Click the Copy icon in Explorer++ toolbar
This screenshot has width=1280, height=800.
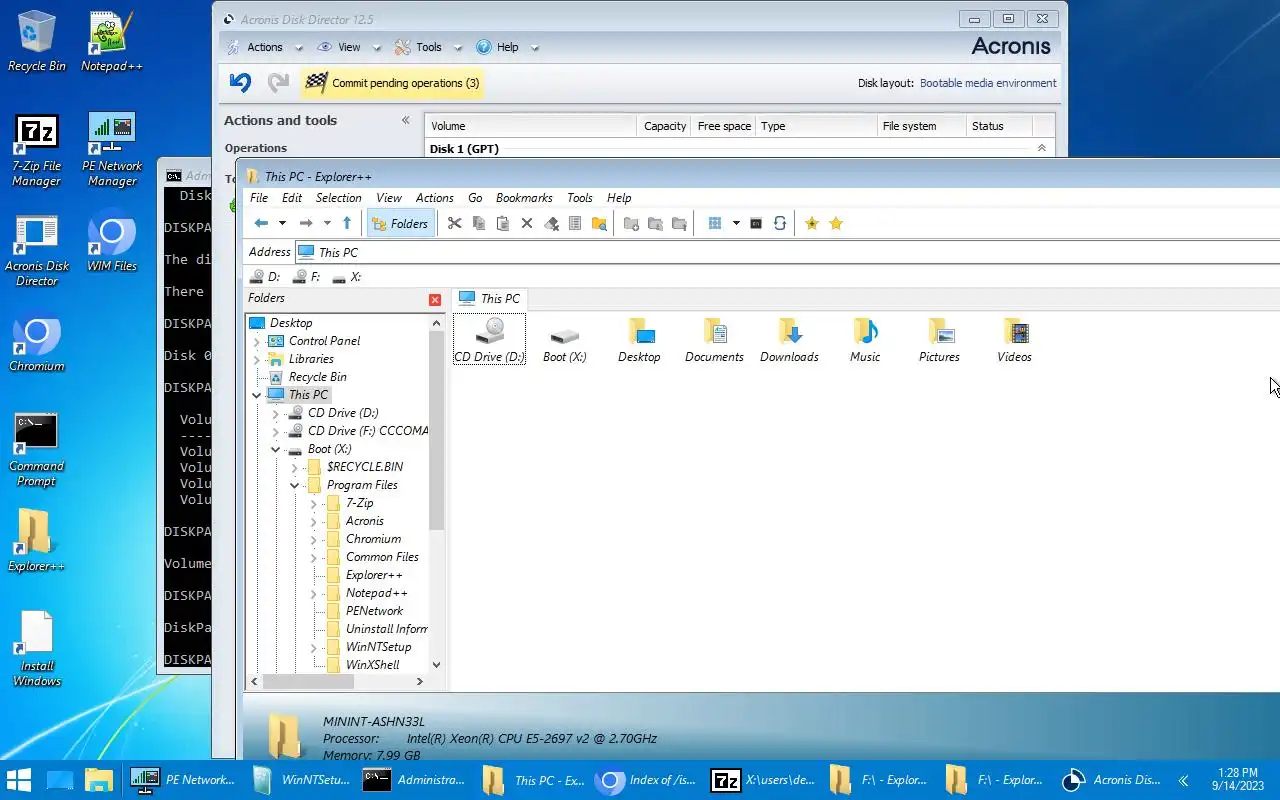click(x=478, y=223)
